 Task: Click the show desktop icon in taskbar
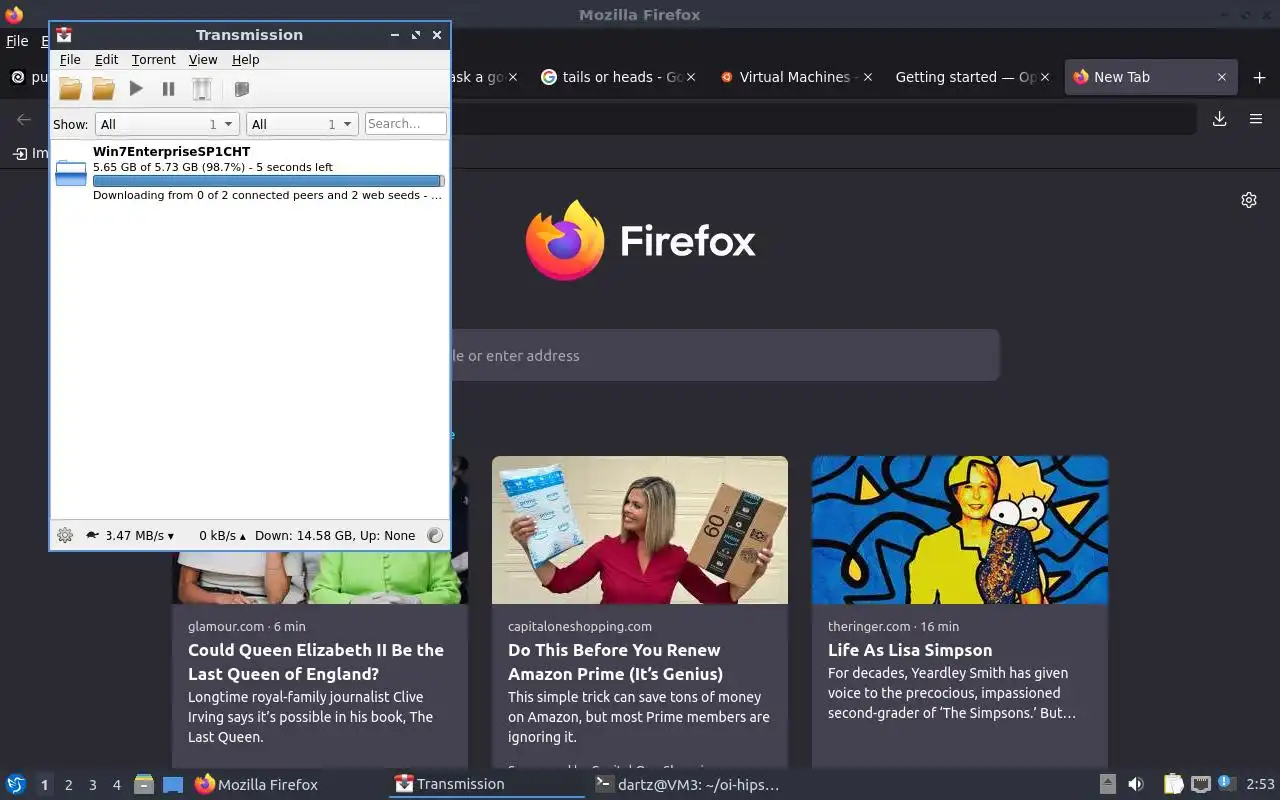173,784
